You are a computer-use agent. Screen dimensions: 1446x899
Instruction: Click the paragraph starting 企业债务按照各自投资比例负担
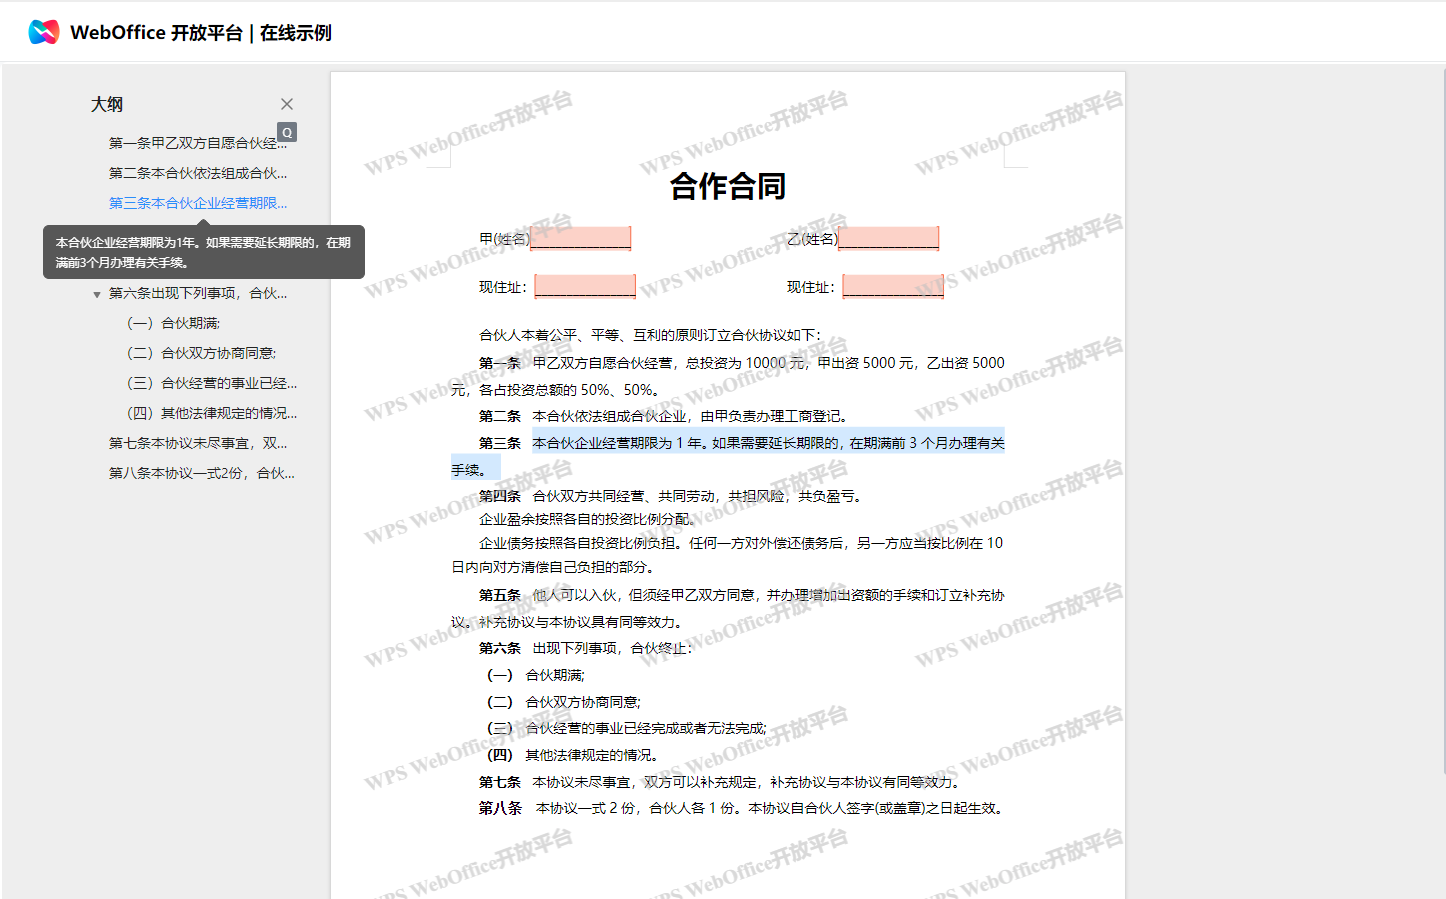tap(728, 555)
